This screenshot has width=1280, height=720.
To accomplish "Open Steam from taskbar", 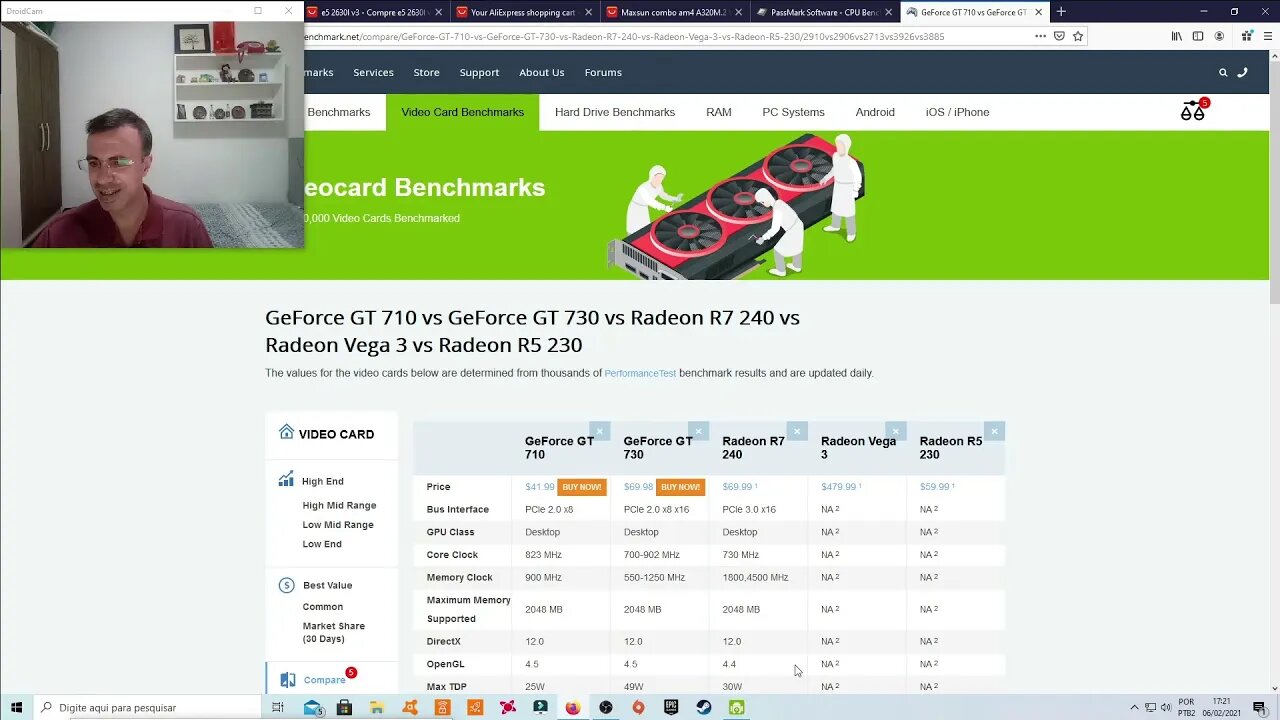I will 704,707.
